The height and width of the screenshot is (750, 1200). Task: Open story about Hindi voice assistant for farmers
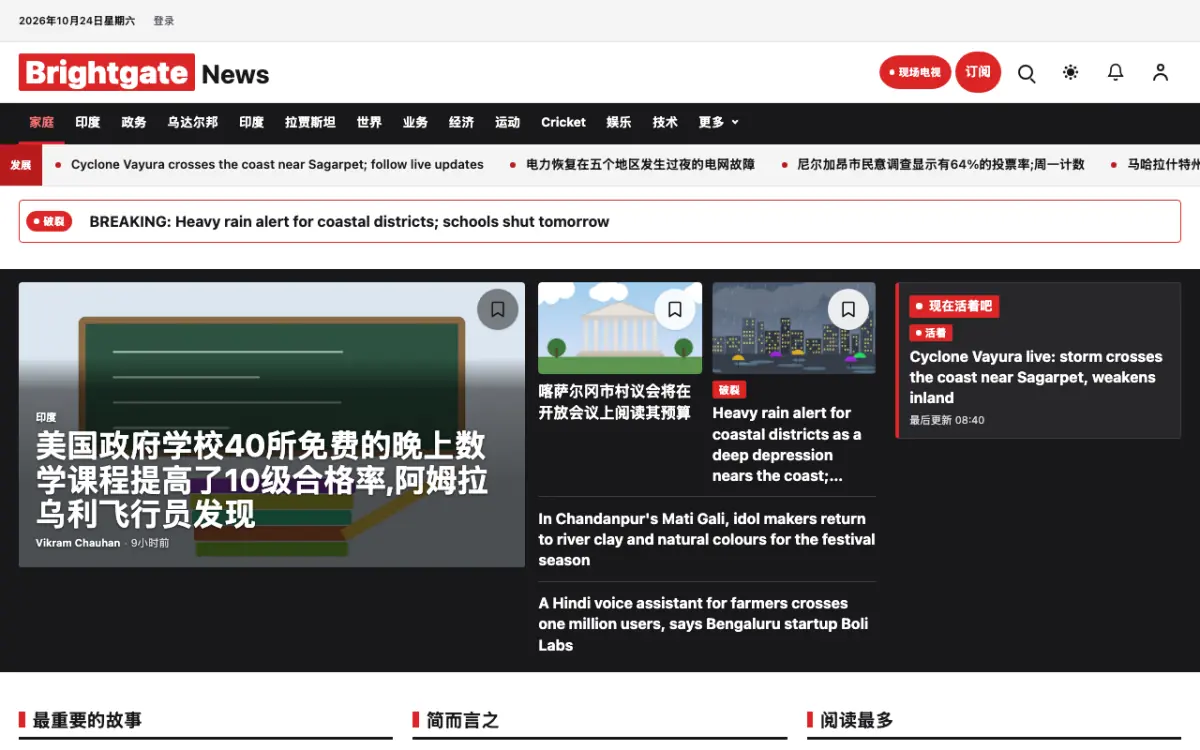[x=703, y=624]
